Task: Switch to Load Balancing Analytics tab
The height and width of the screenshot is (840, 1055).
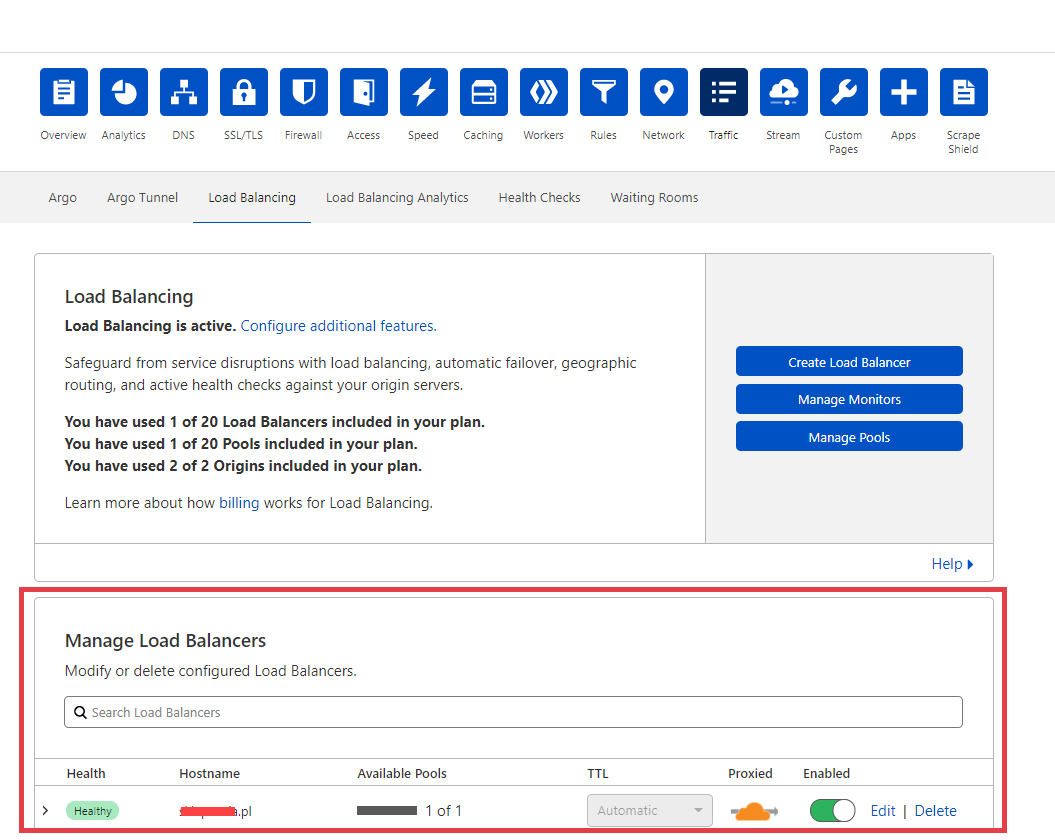Action: 397,198
